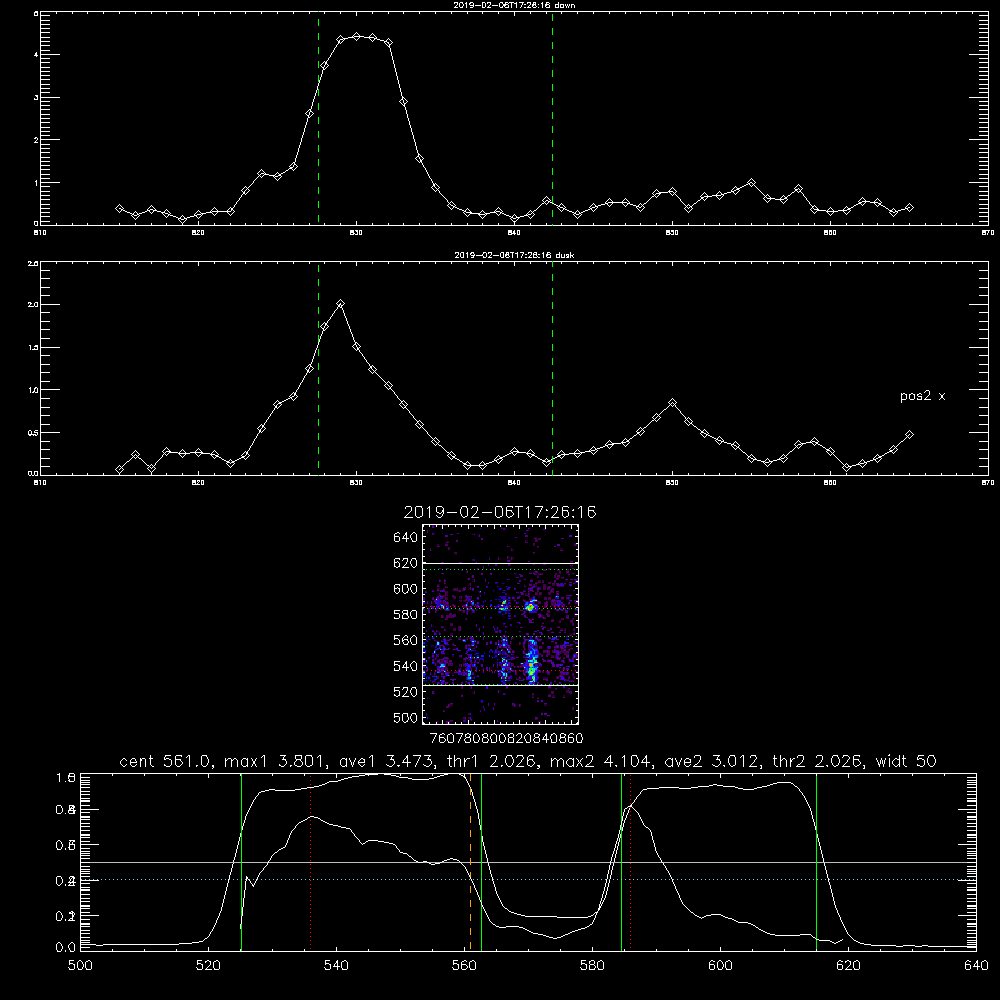Click x-axis label 560 of the bottom profile plot

tap(464, 966)
